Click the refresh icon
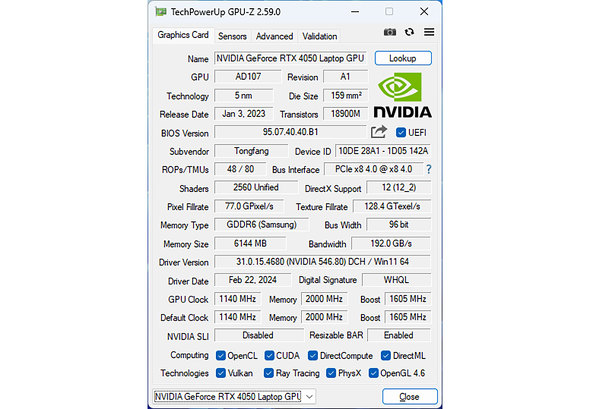Image resolution: width=590 pixels, height=409 pixels. (409, 32)
